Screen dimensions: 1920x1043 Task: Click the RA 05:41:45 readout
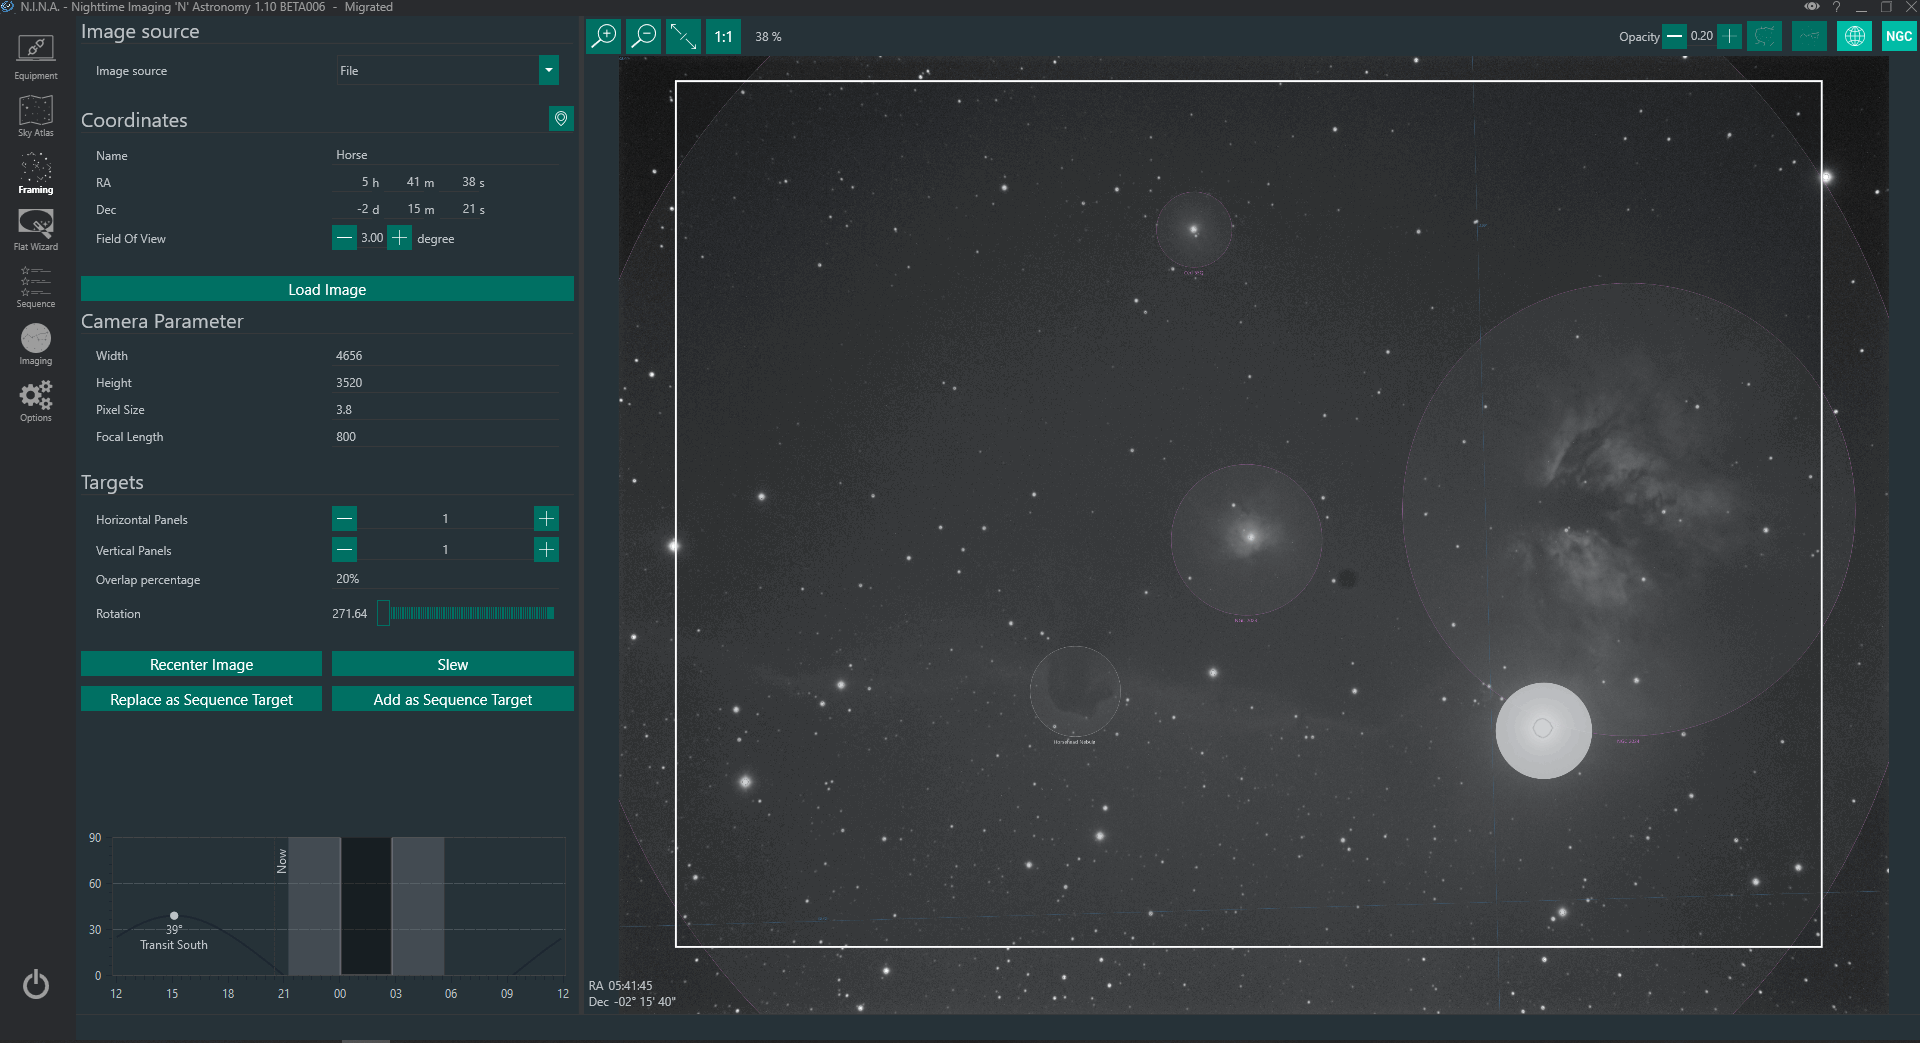tap(620, 985)
